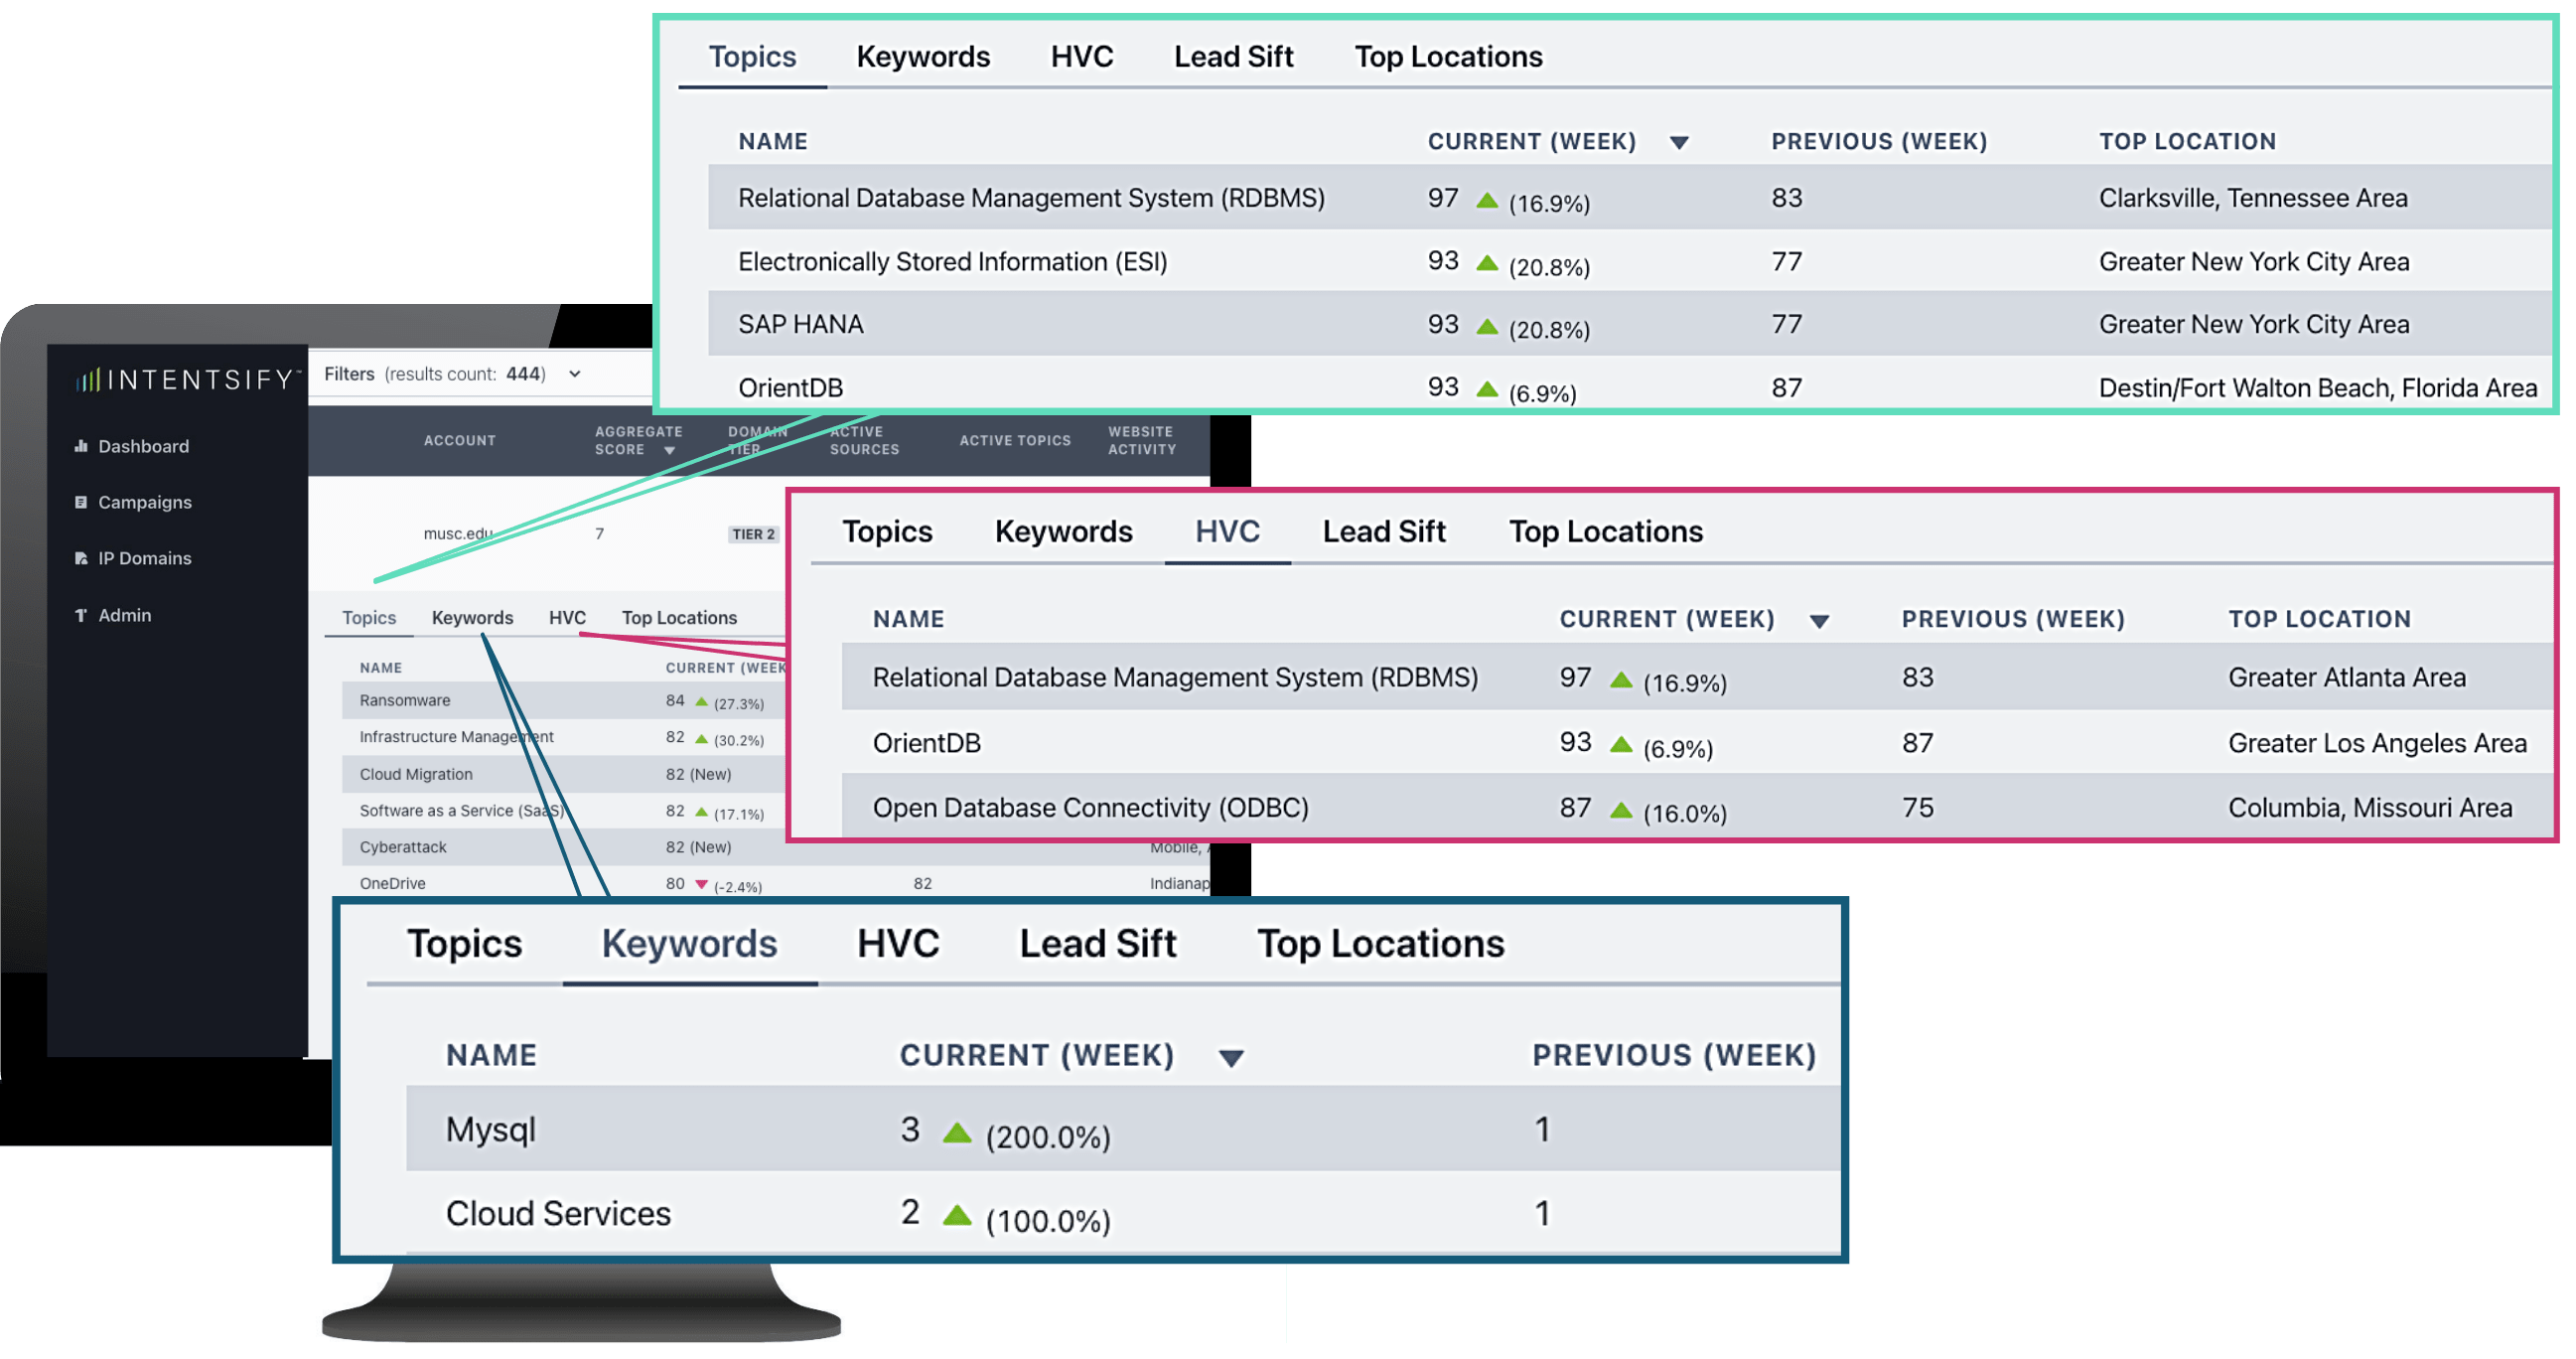Click the TIER 2 badge
The height and width of the screenshot is (1359, 2576).
point(753,535)
